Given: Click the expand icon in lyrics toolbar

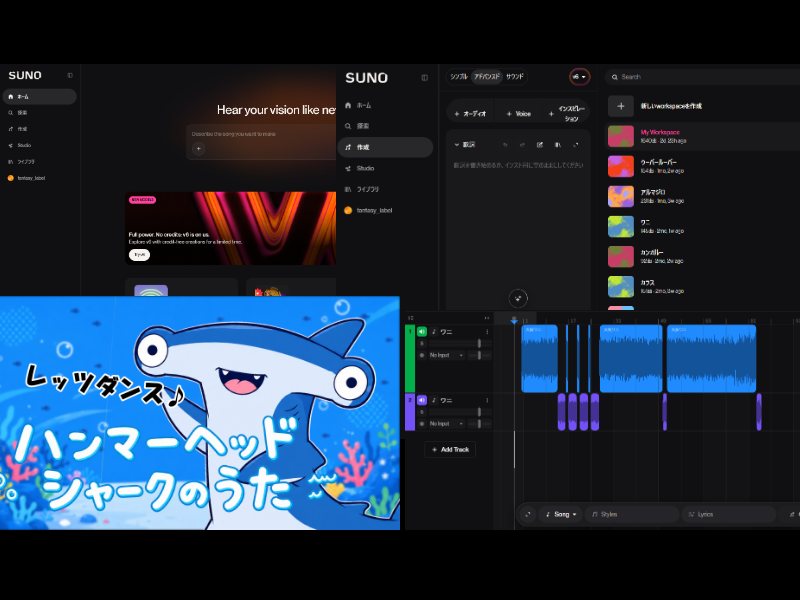Looking at the screenshot, I should (x=576, y=145).
